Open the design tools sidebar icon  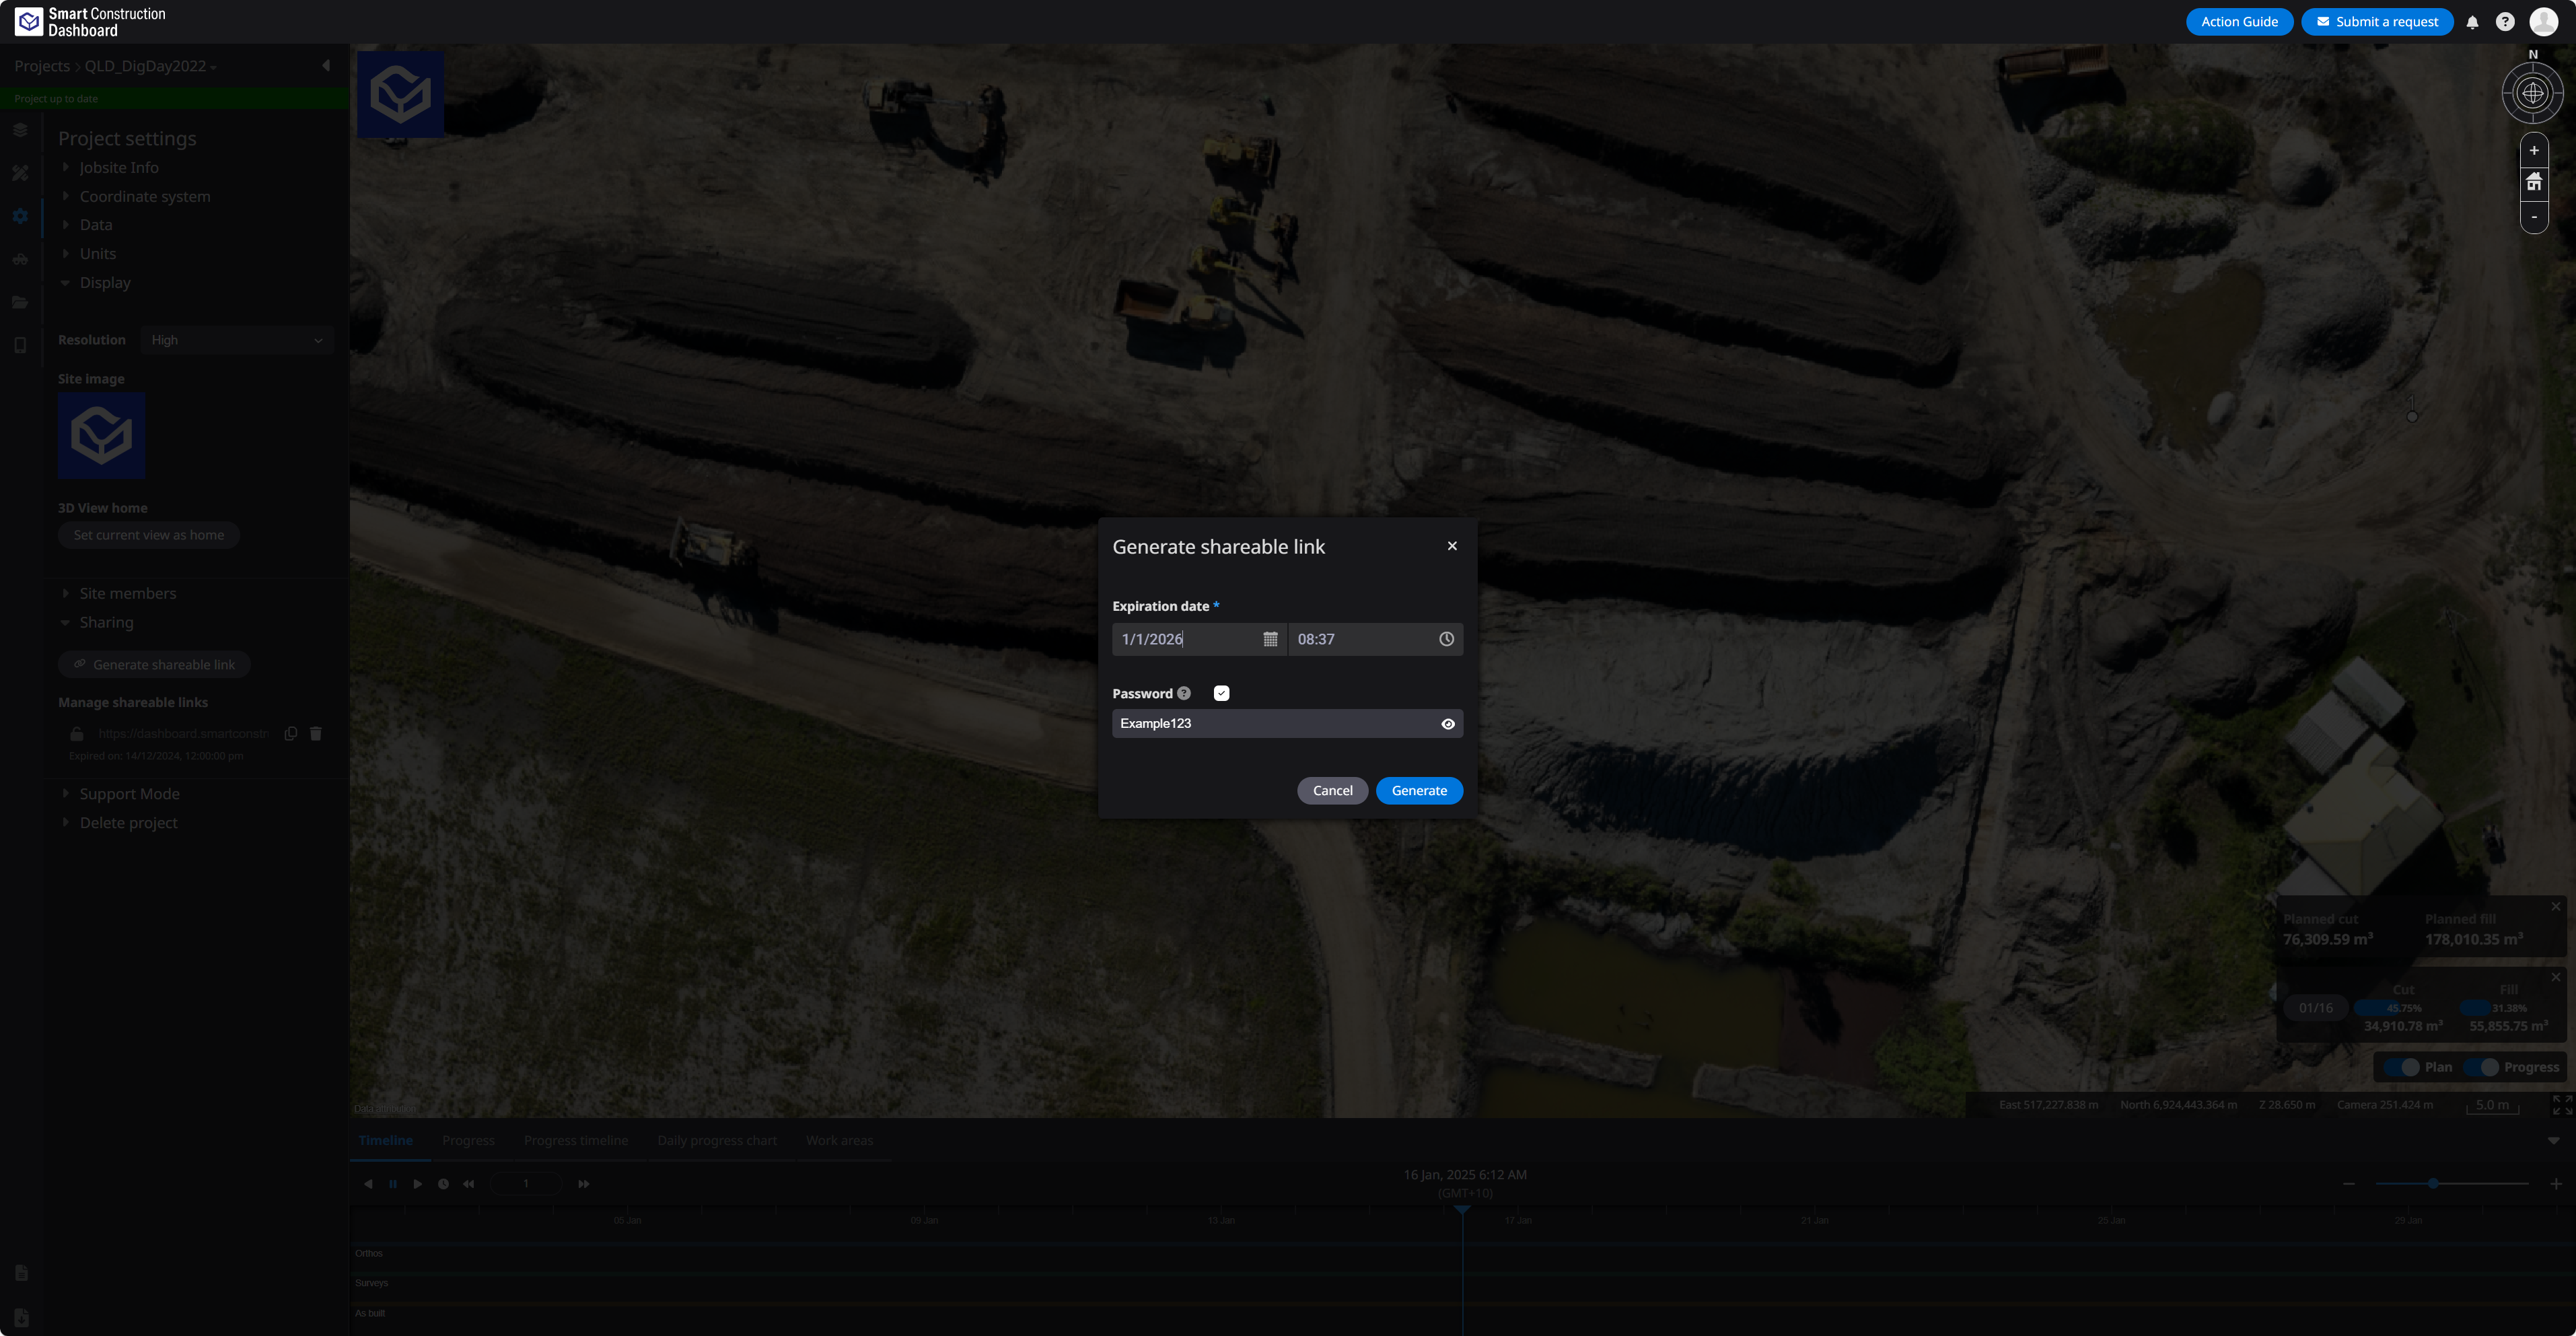[x=20, y=173]
